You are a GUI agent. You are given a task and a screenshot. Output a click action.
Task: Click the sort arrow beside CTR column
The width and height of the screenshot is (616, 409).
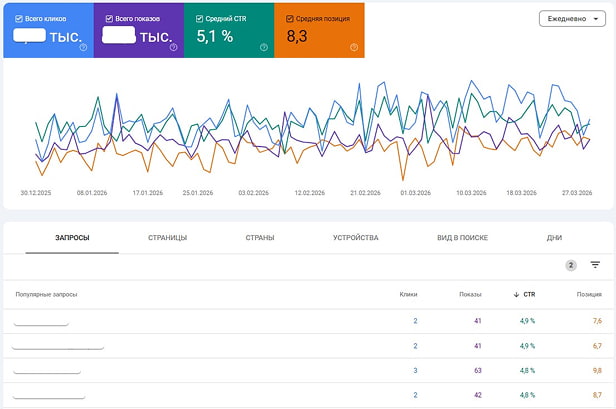pos(516,294)
